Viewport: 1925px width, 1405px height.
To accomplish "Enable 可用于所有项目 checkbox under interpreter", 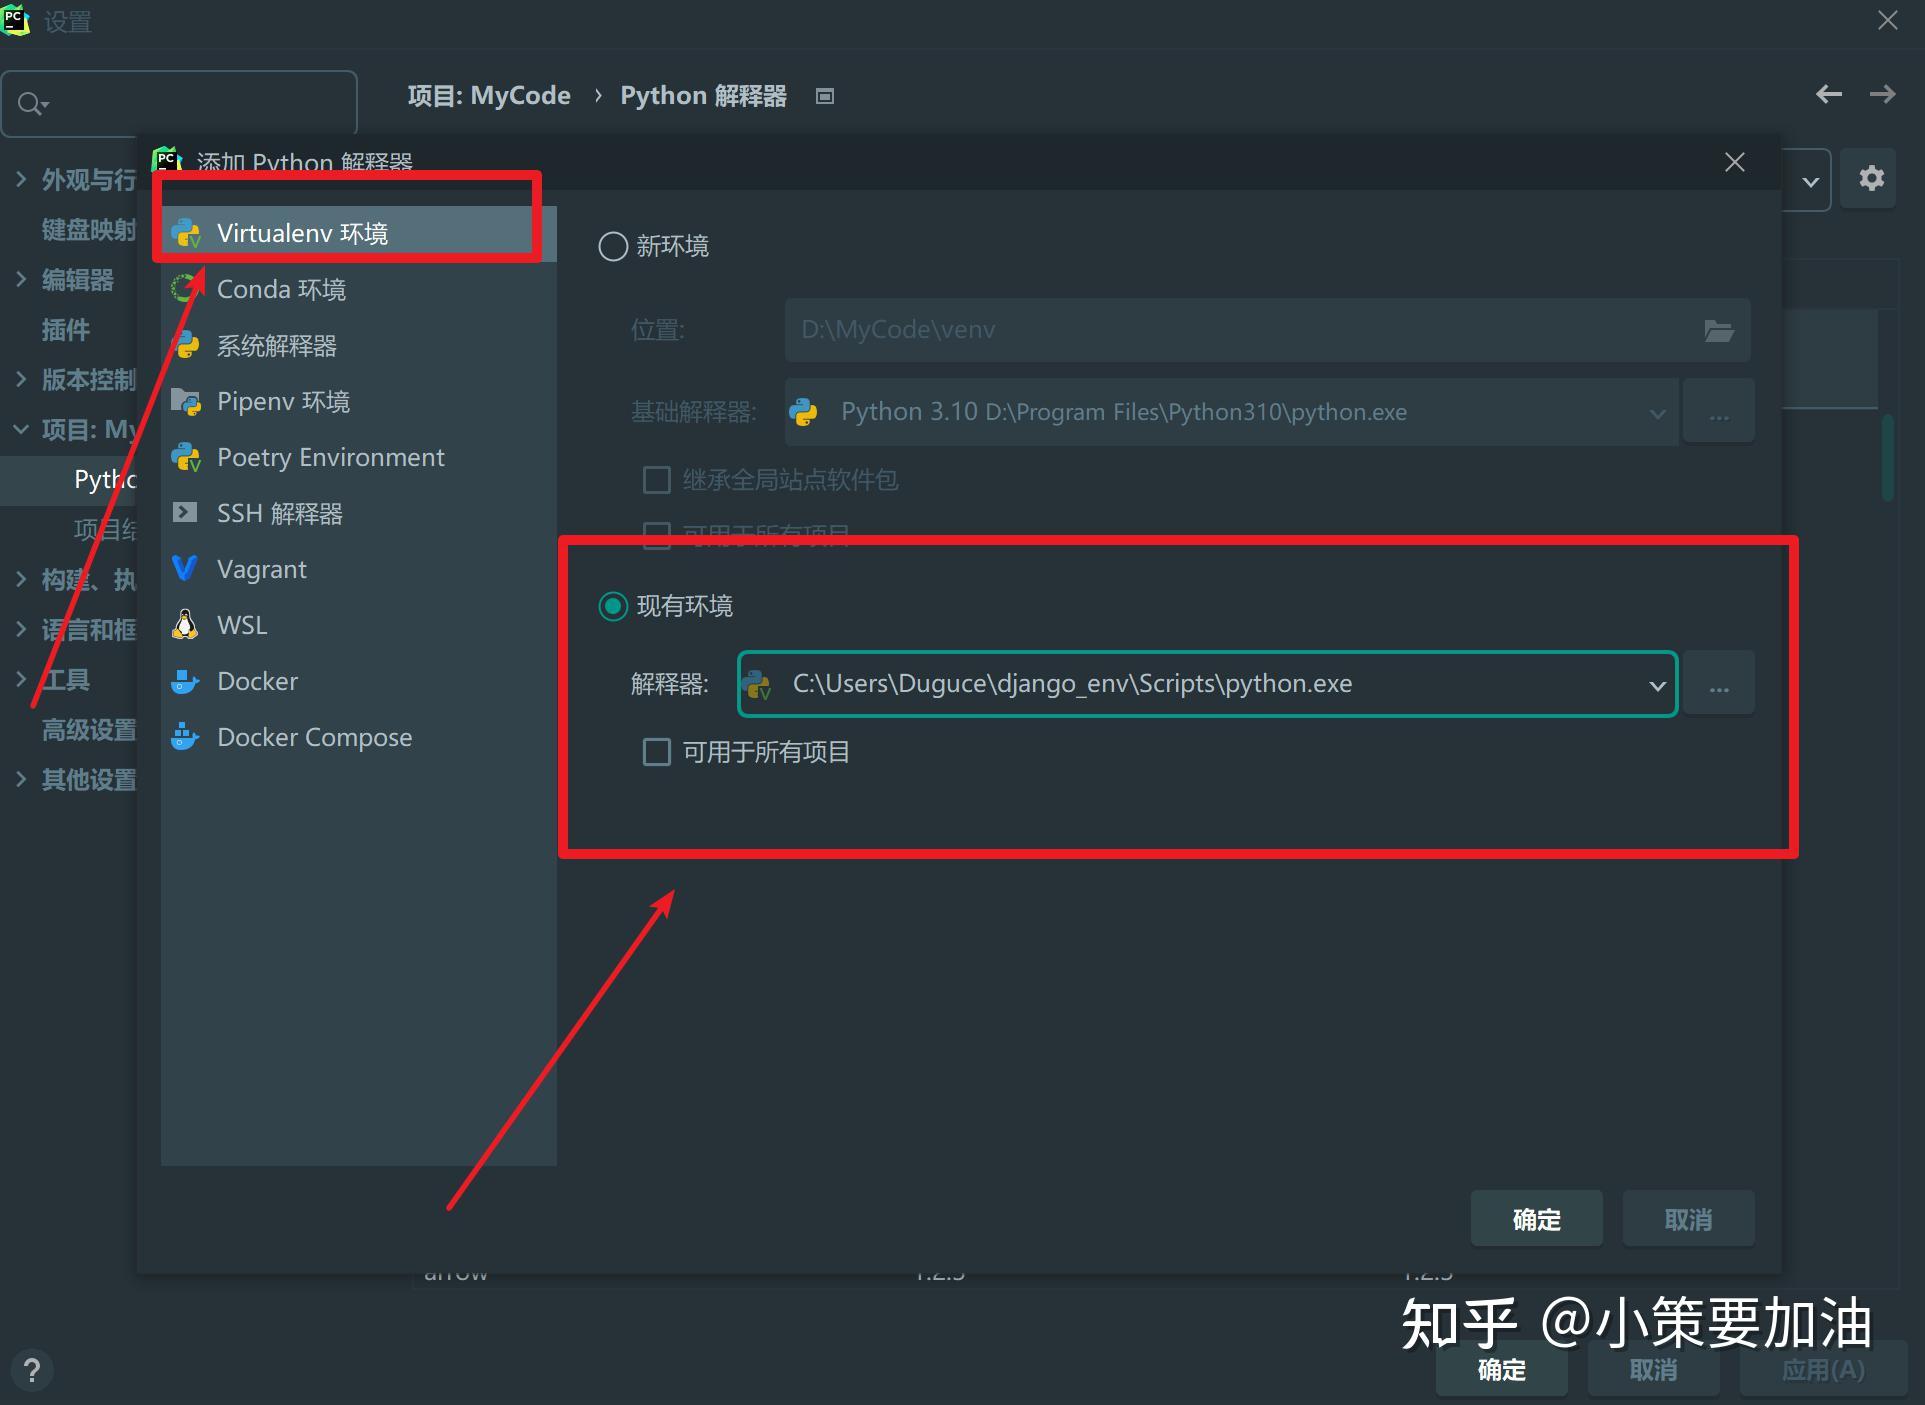I will [656, 752].
